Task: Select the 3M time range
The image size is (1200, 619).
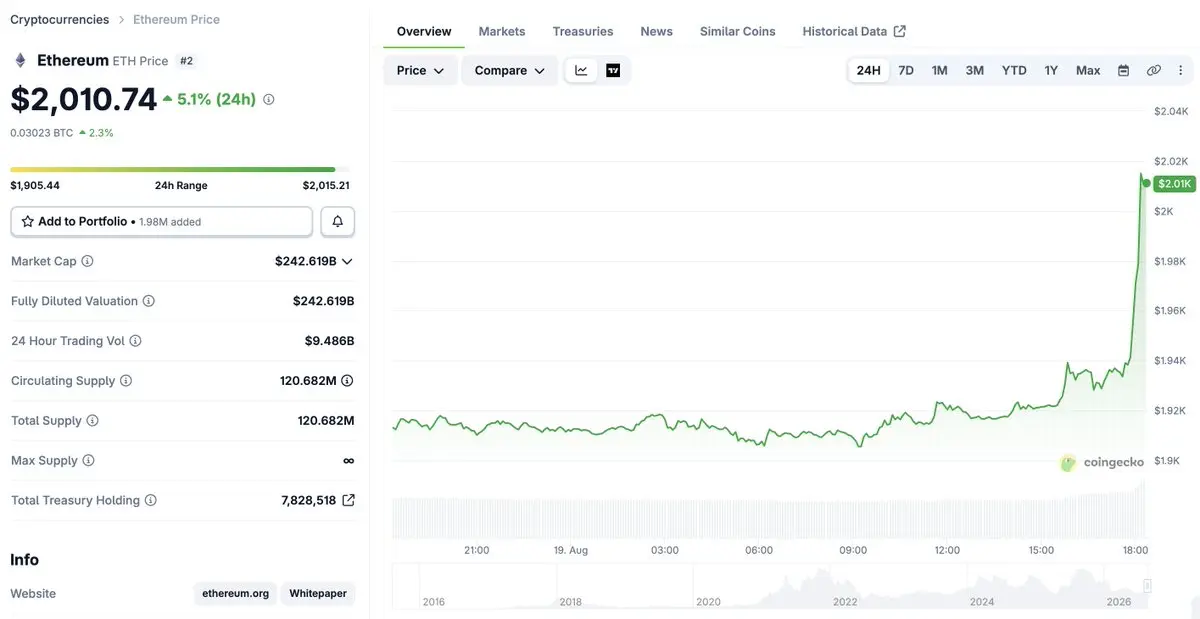Action: click(975, 70)
